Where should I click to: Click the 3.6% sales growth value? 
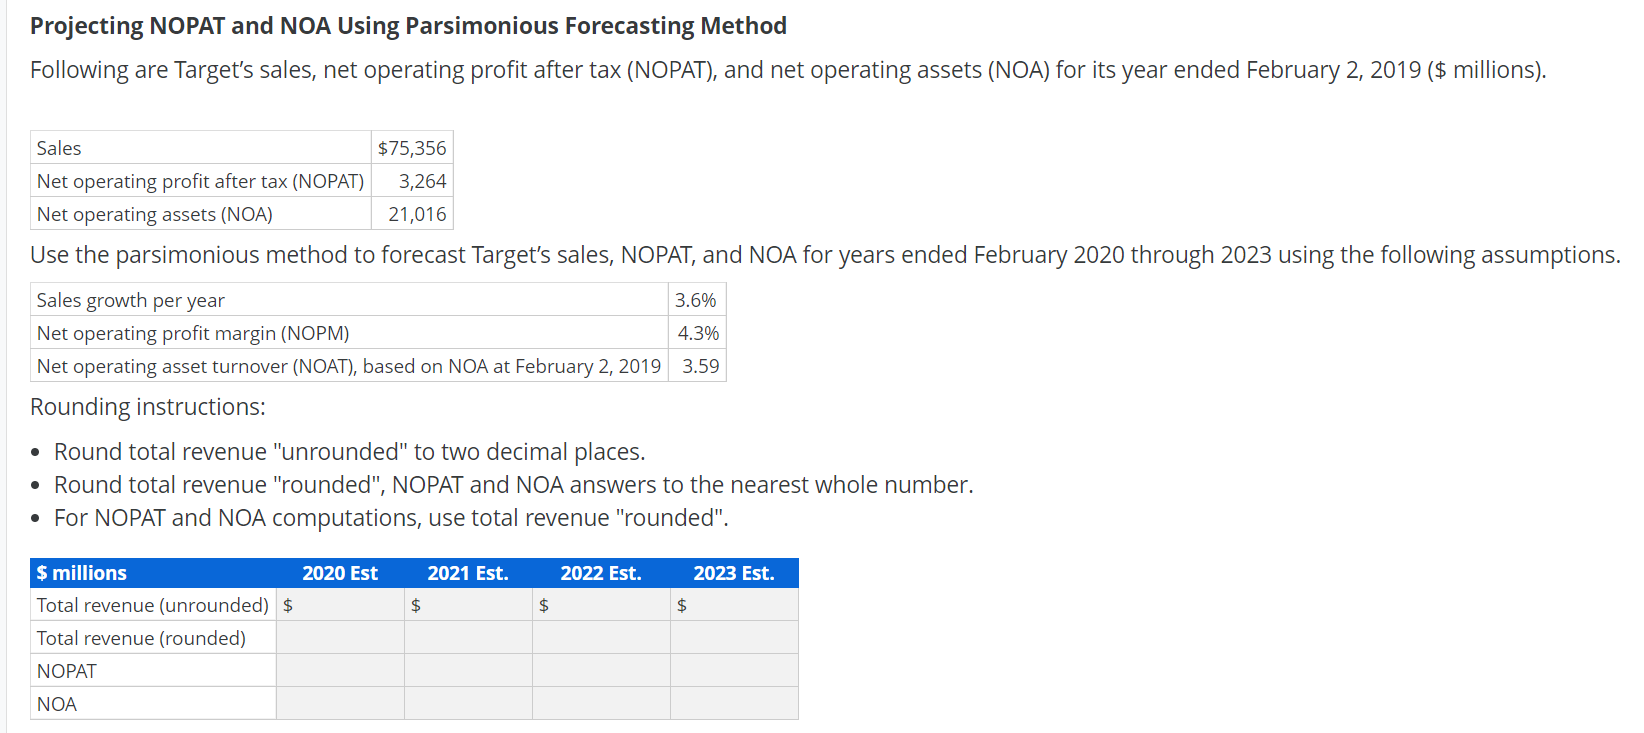[696, 300]
